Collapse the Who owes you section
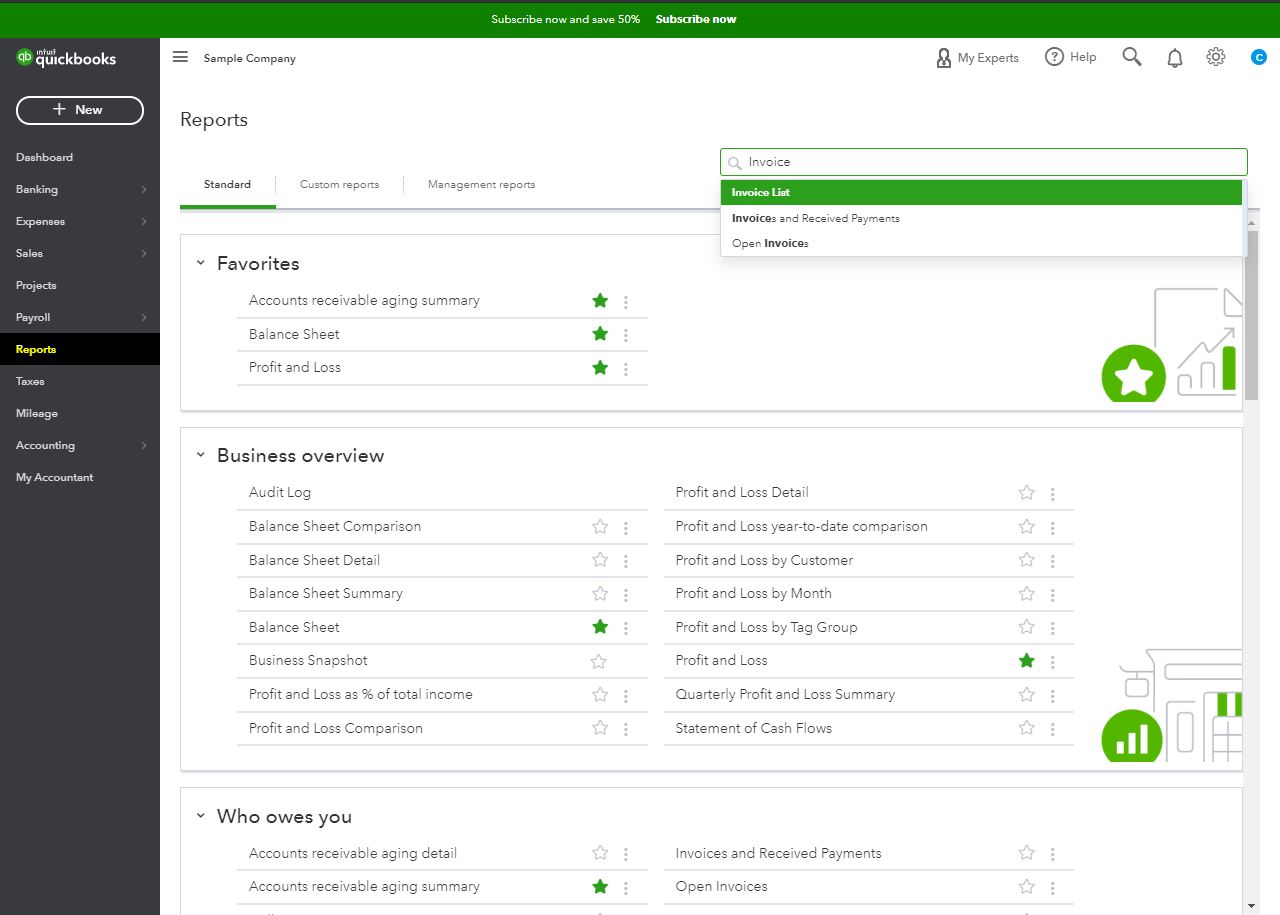Viewport: 1280px width, 915px height. (200, 816)
